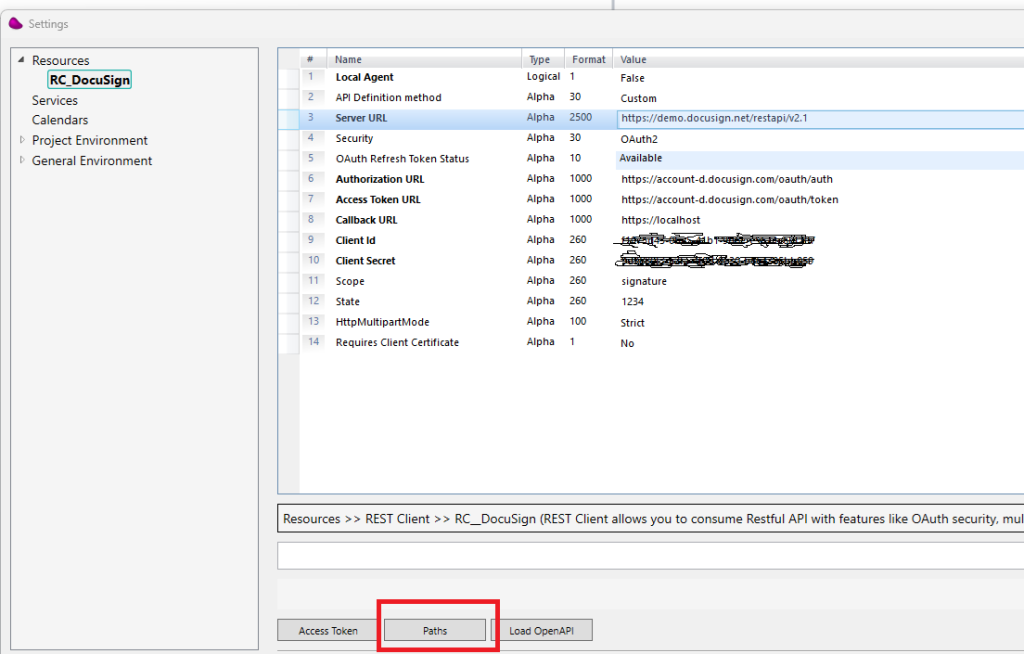The image size is (1024, 654).
Task: Expand the General Environment node
Action: (22, 160)
